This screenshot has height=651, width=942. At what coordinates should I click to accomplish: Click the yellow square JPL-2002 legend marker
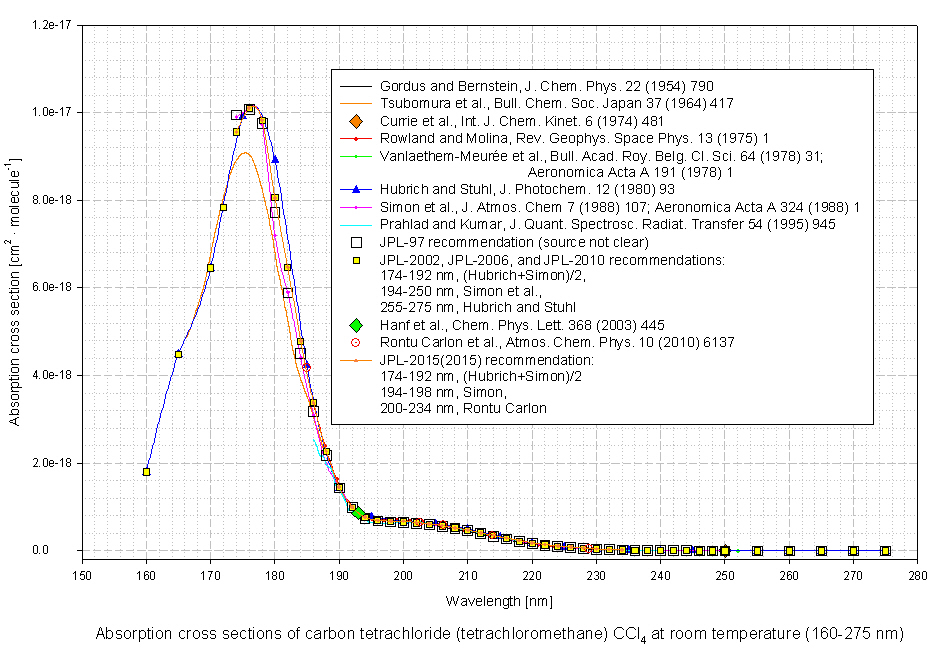click(x=354, y=258)
